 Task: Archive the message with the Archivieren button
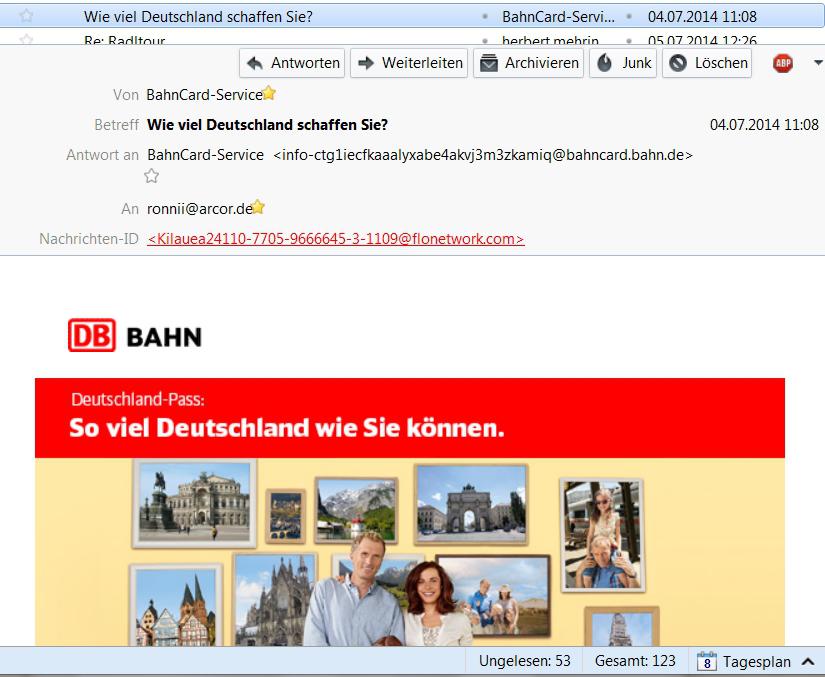(x=528, y=63)
